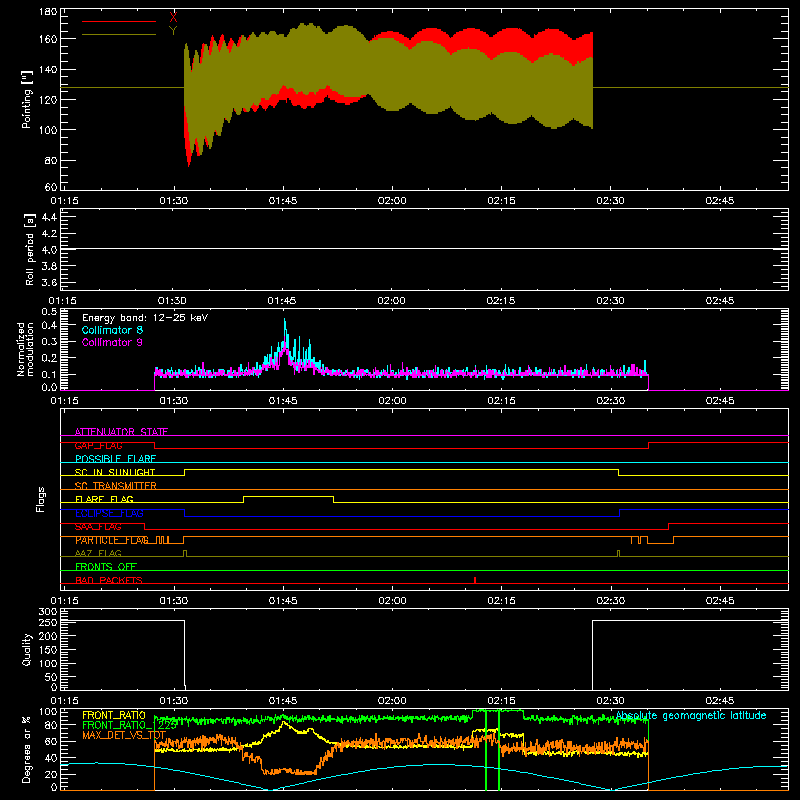Click the red BAD_PACKETS spike marker
Screen dimensions: 800x800
[475, 580]
